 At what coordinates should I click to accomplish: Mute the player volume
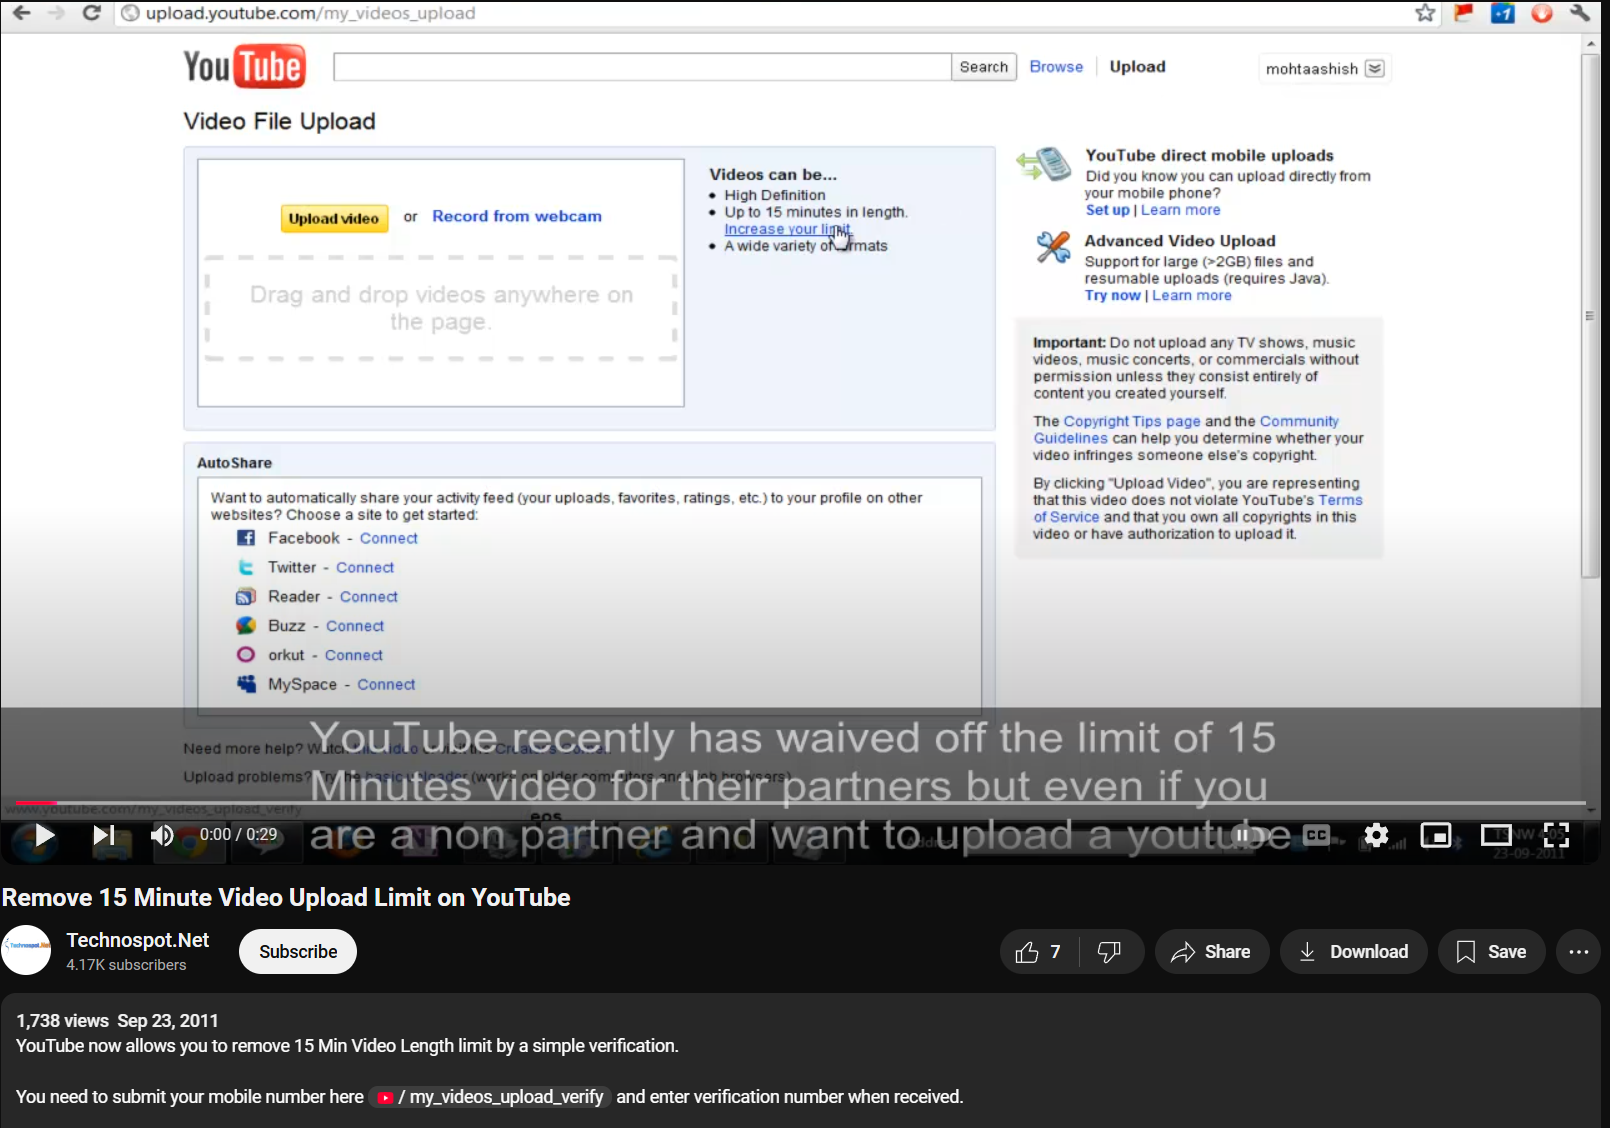pyautogui.click(x=162, y=835)
